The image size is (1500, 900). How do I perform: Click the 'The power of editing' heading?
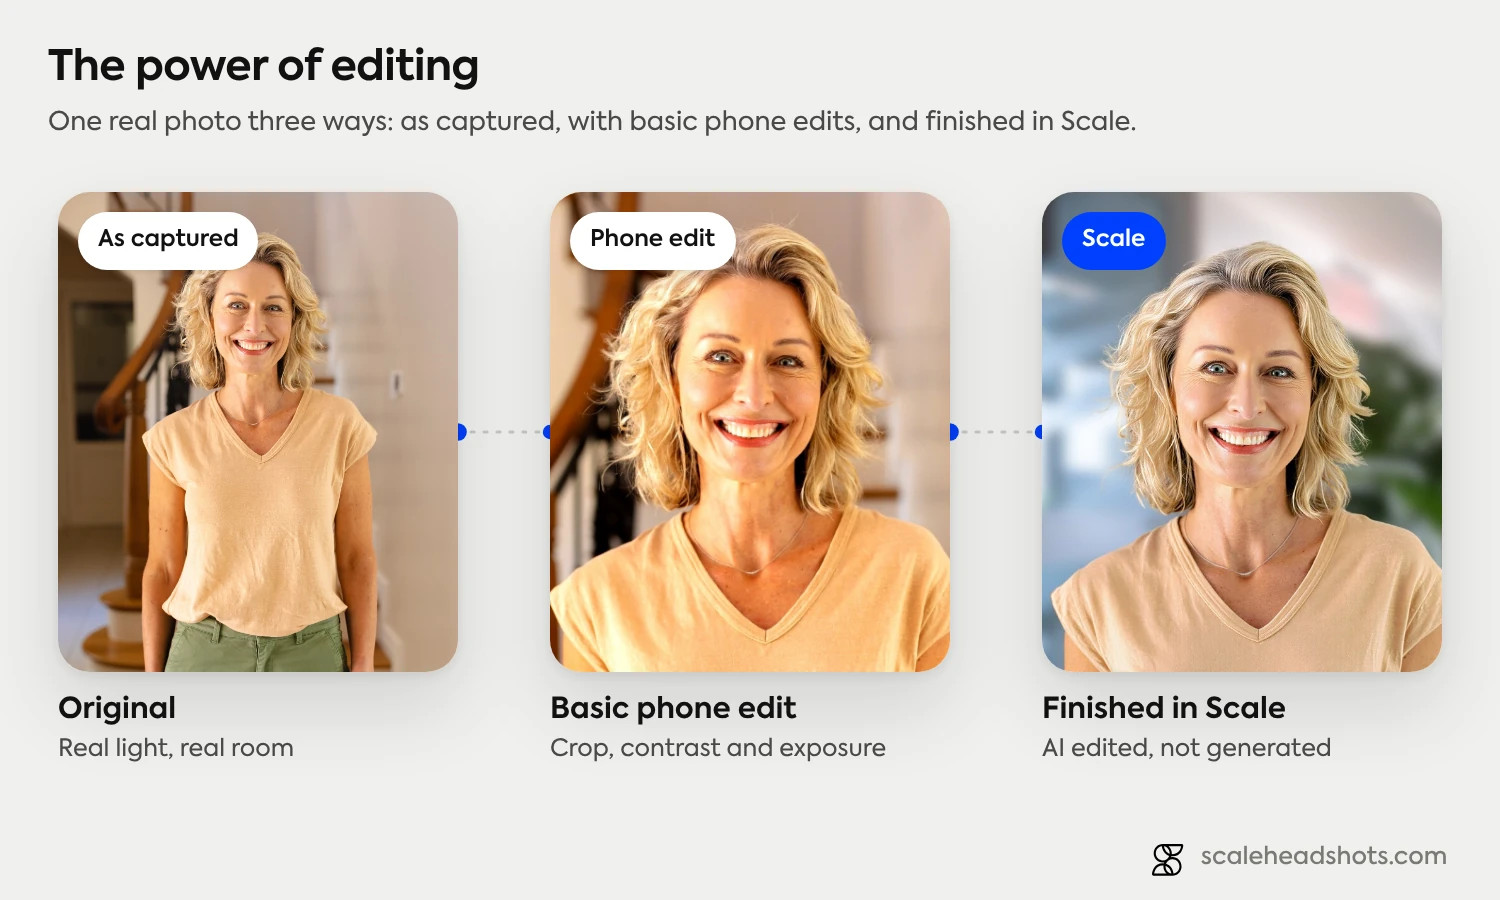click(x=263, y=66)
